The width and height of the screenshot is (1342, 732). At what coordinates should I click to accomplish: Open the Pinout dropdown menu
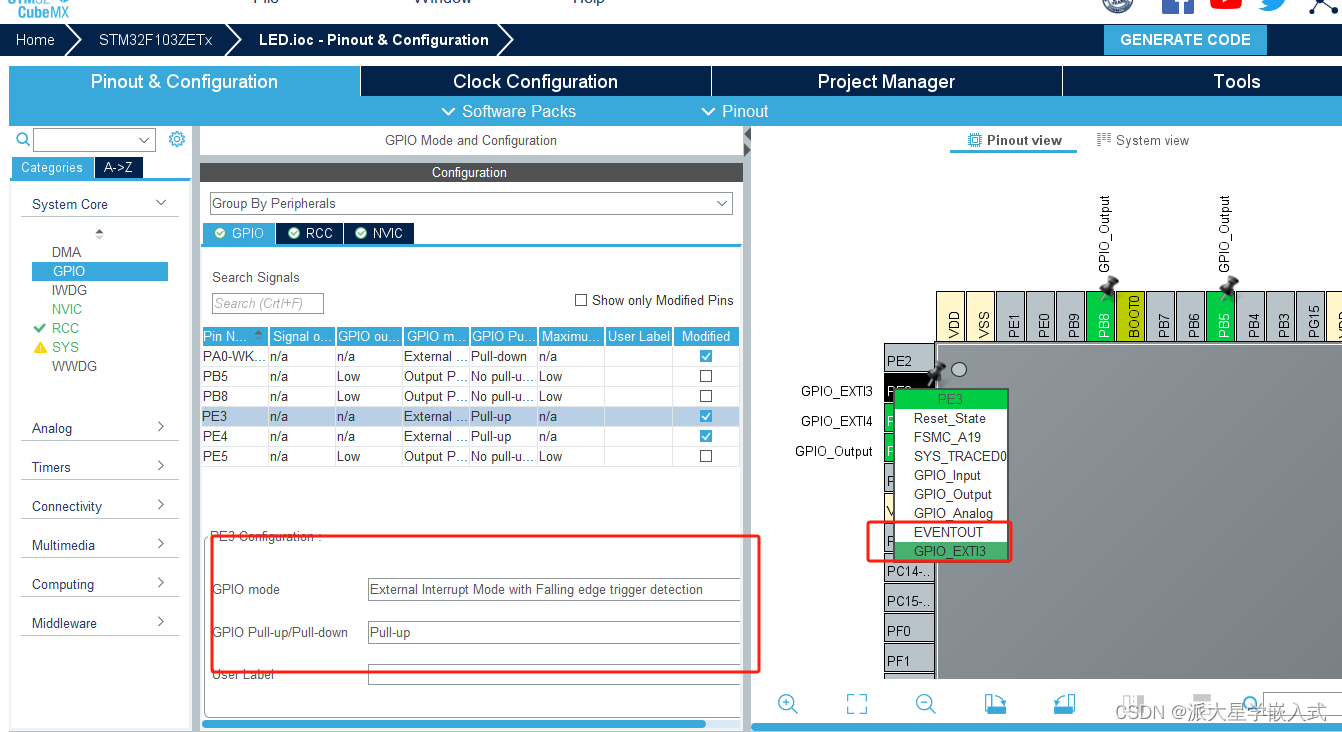[735, 111]
